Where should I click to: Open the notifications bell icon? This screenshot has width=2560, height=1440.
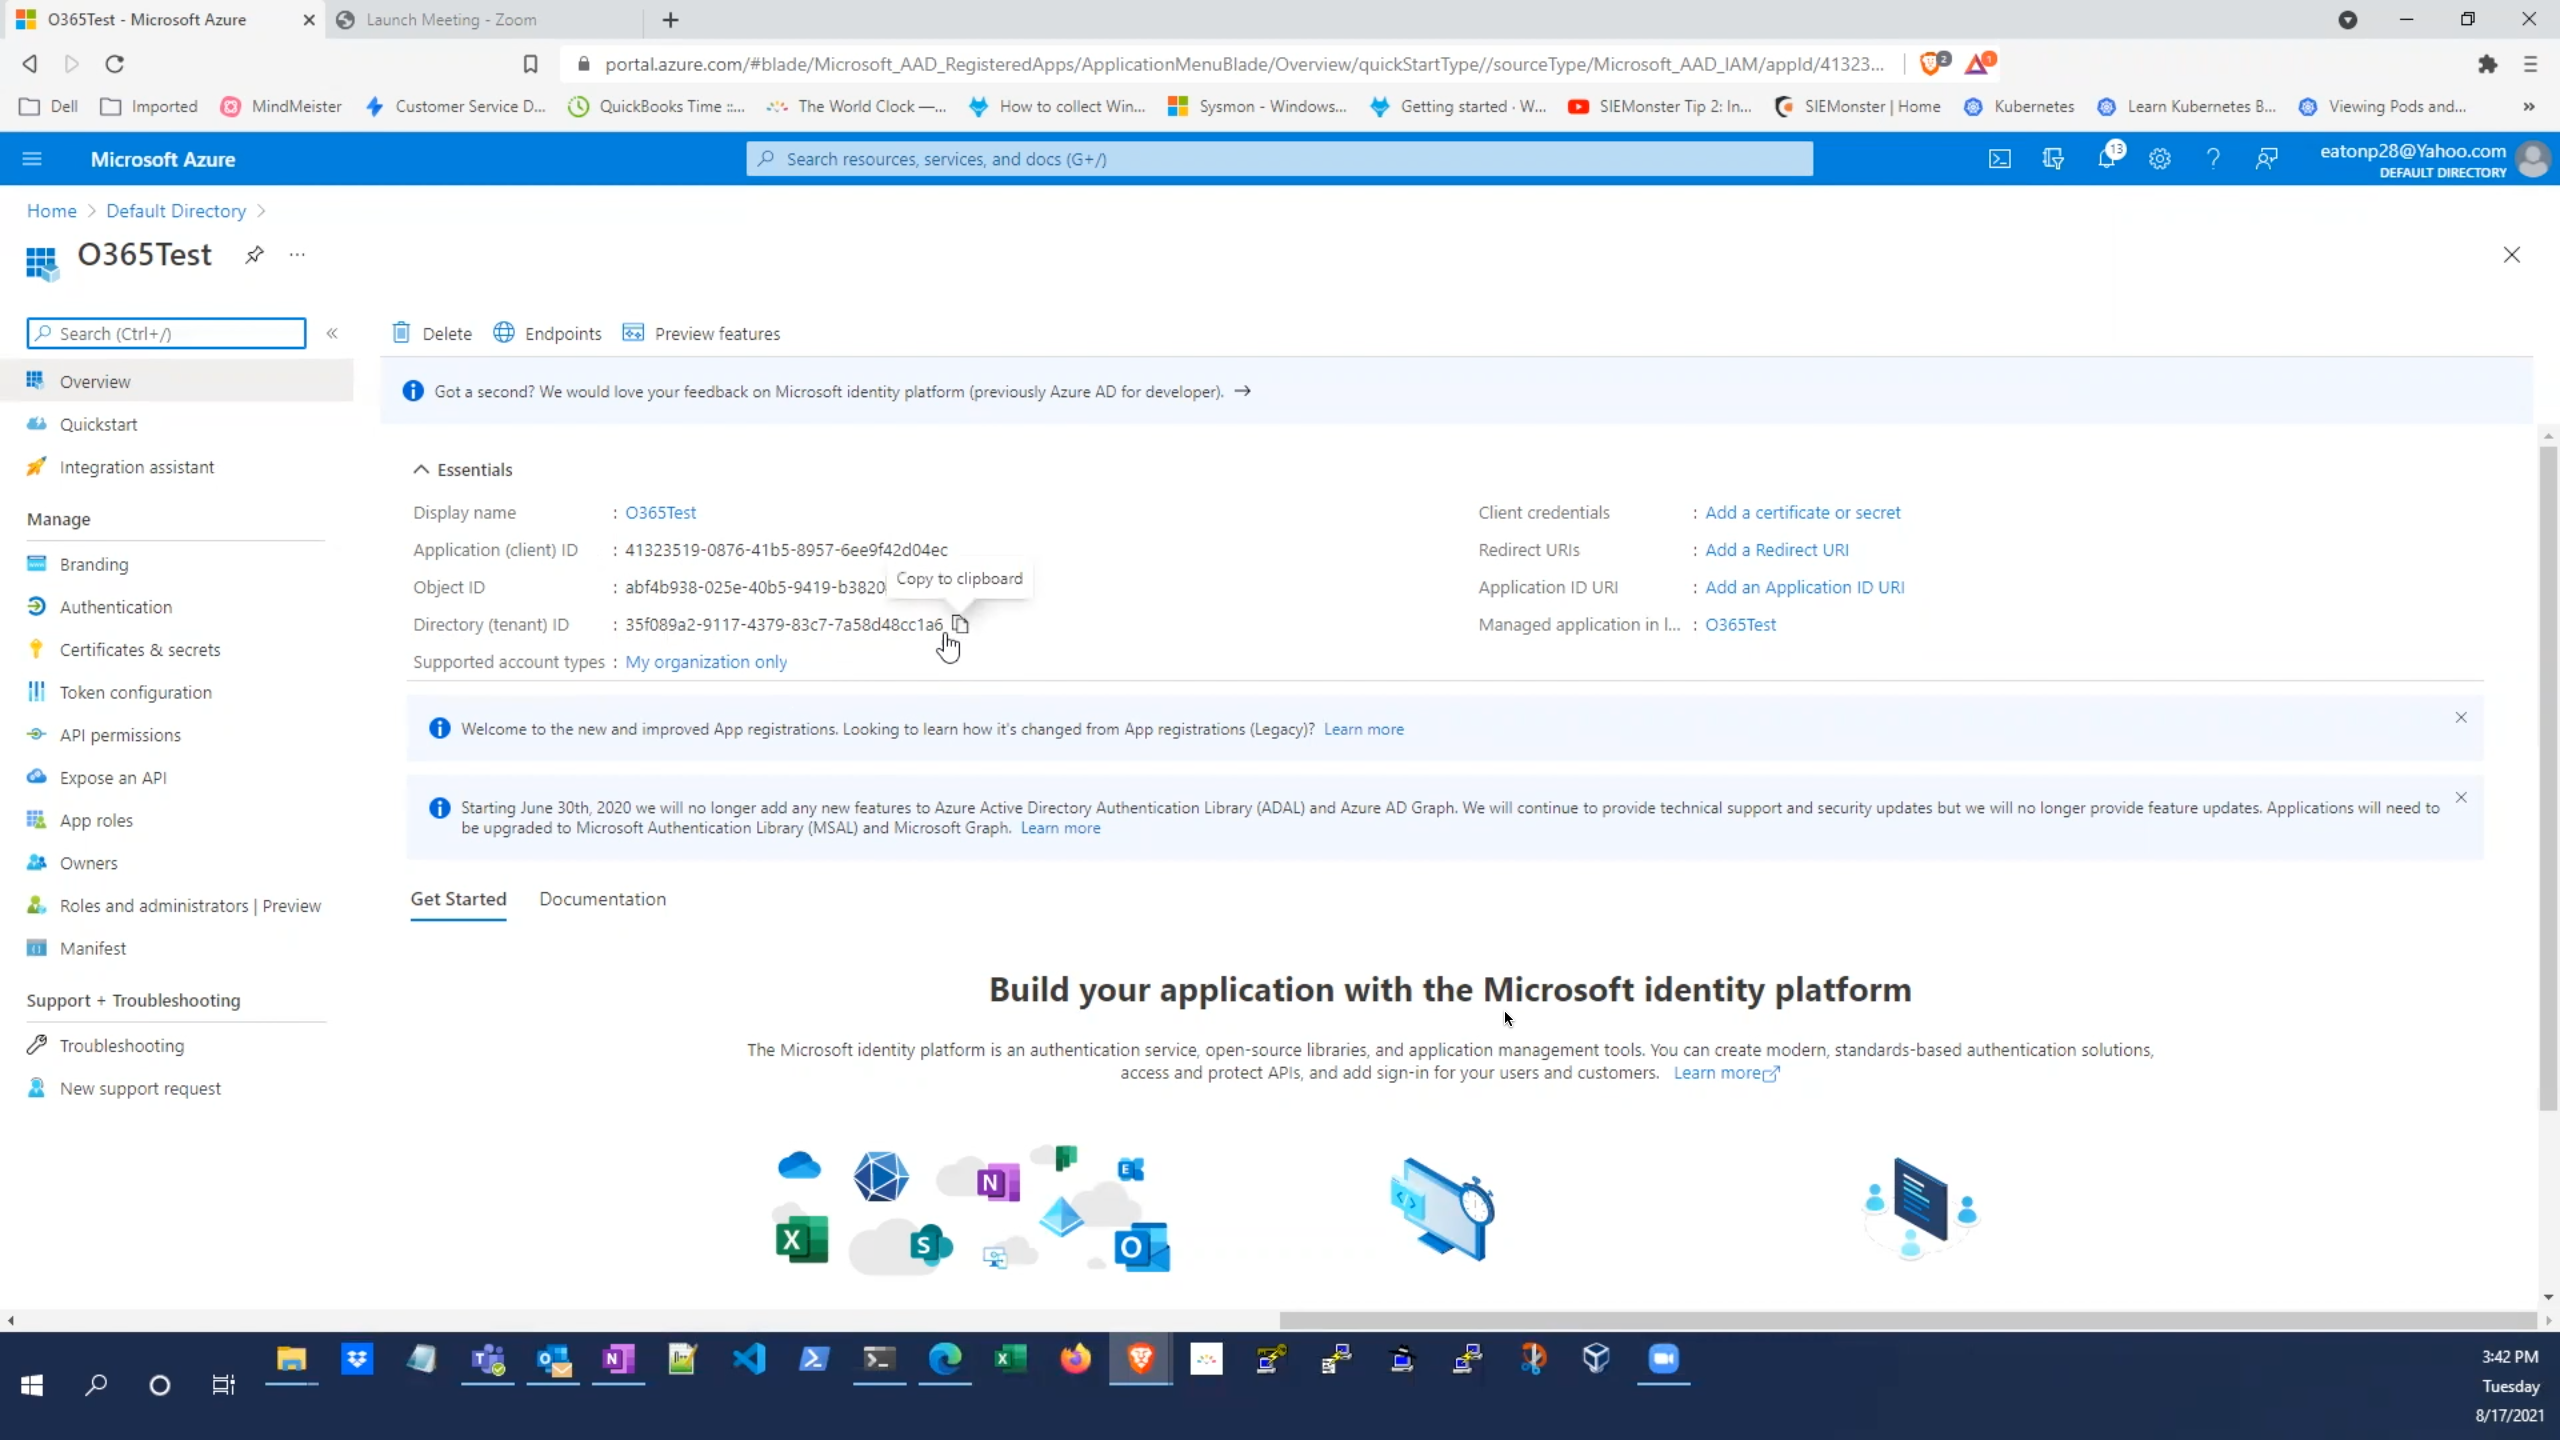[2109, 158]
